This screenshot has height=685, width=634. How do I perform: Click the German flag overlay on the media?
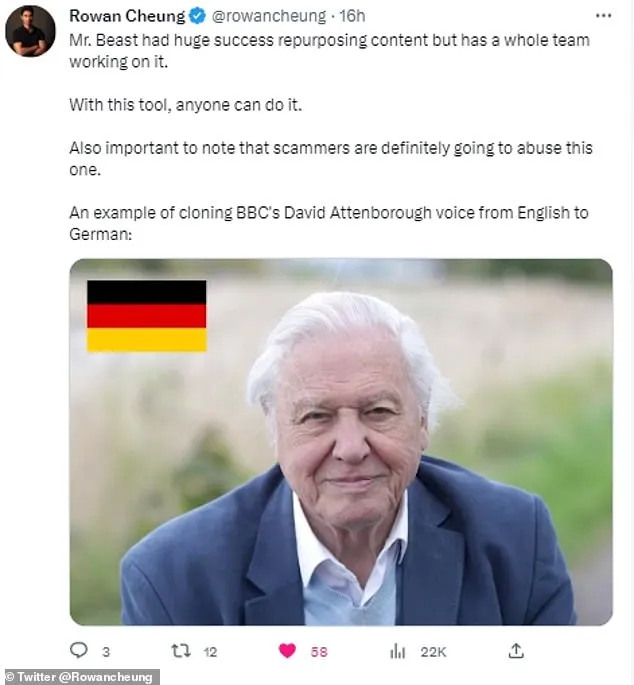point(146,316)
